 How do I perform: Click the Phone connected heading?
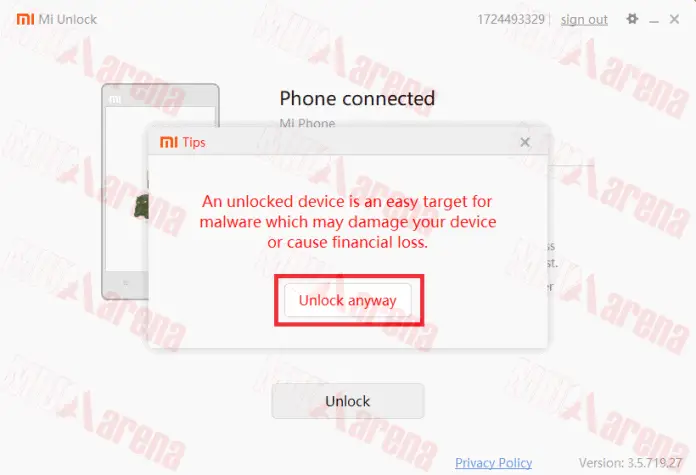click(x=357, y=98)
